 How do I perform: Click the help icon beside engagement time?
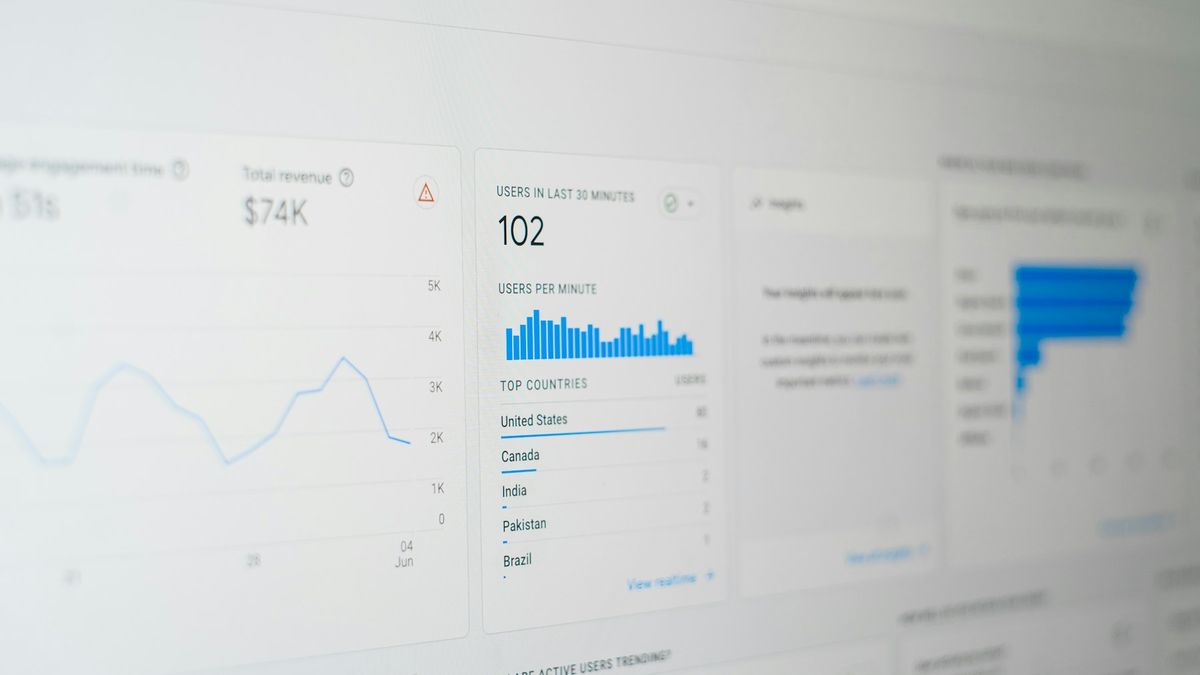click(x=180, y=170)
